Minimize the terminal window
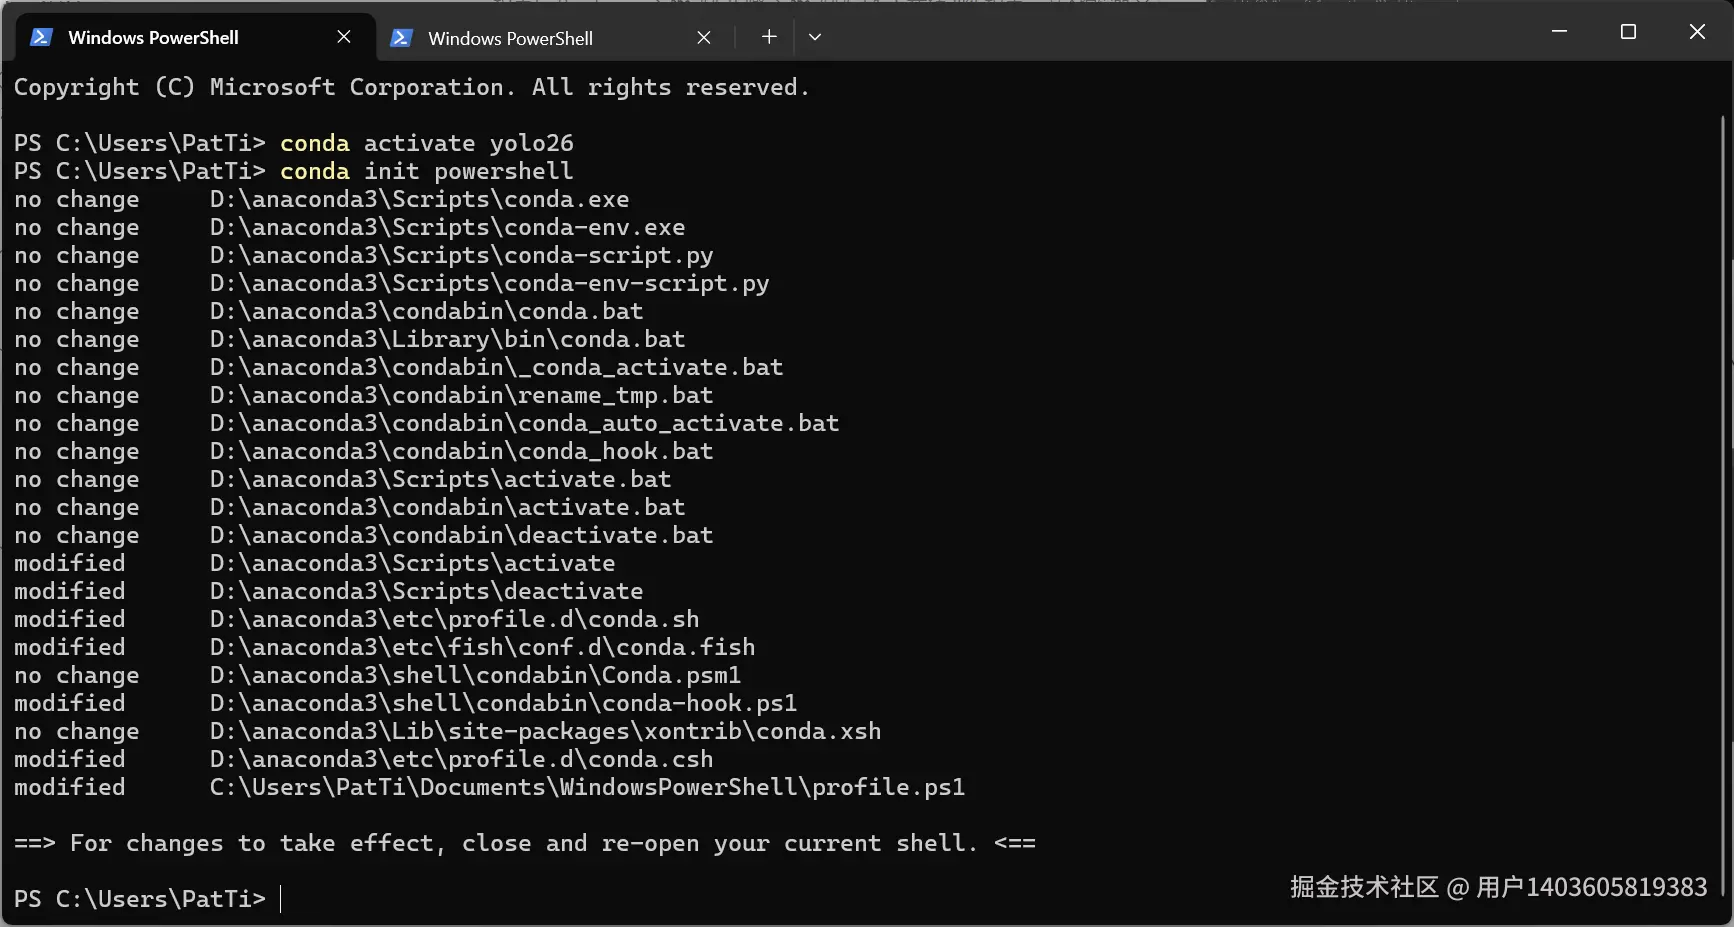 1559,32
